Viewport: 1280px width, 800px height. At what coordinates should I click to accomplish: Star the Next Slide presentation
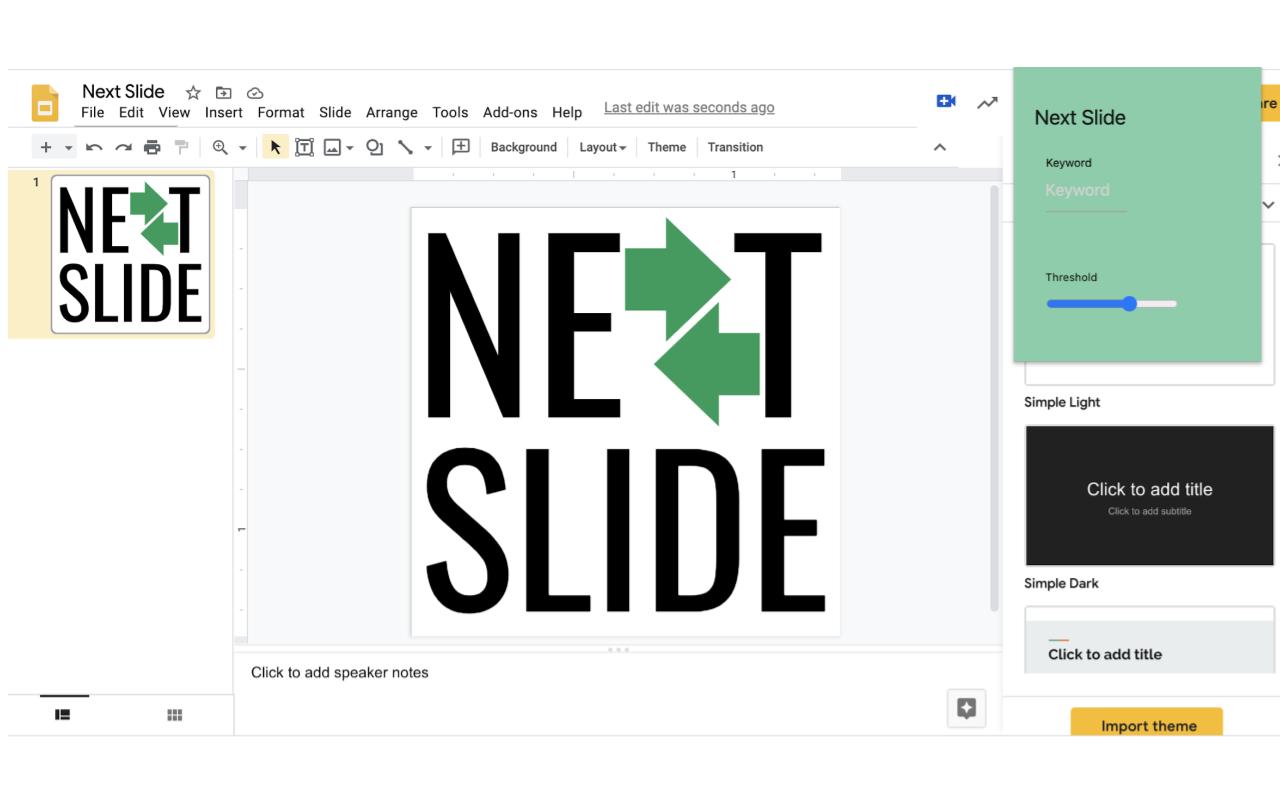coord(193,93)
